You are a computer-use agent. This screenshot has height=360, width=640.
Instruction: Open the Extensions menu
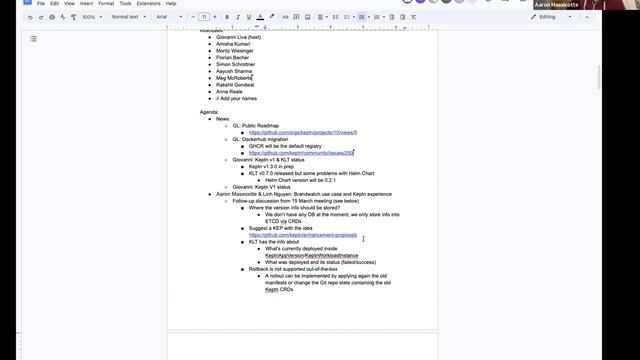(x=149, y=3)
